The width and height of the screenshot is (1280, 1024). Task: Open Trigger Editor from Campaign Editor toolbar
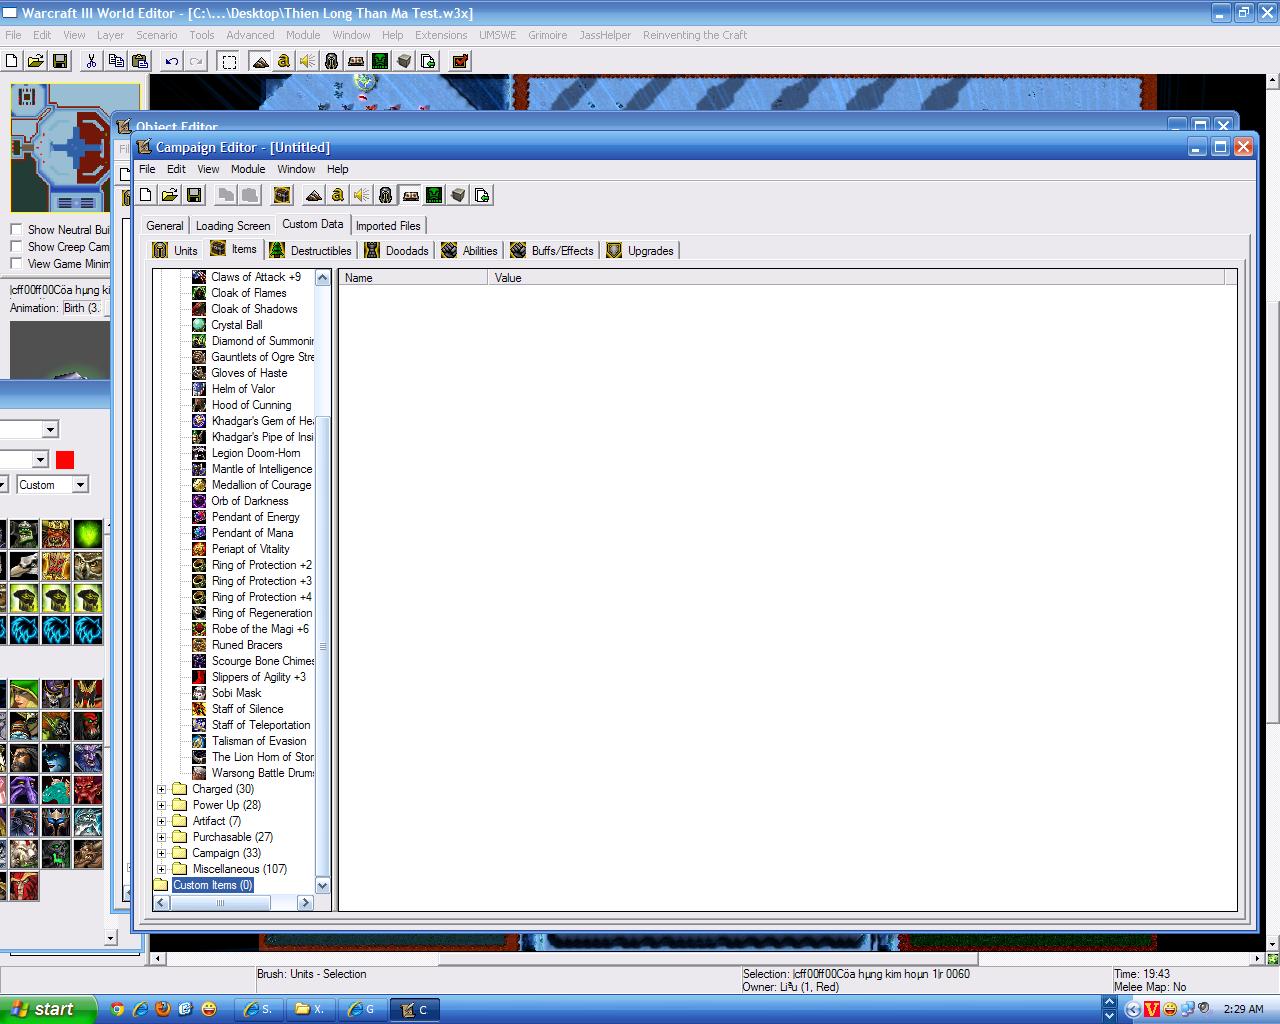click(338, 195)
